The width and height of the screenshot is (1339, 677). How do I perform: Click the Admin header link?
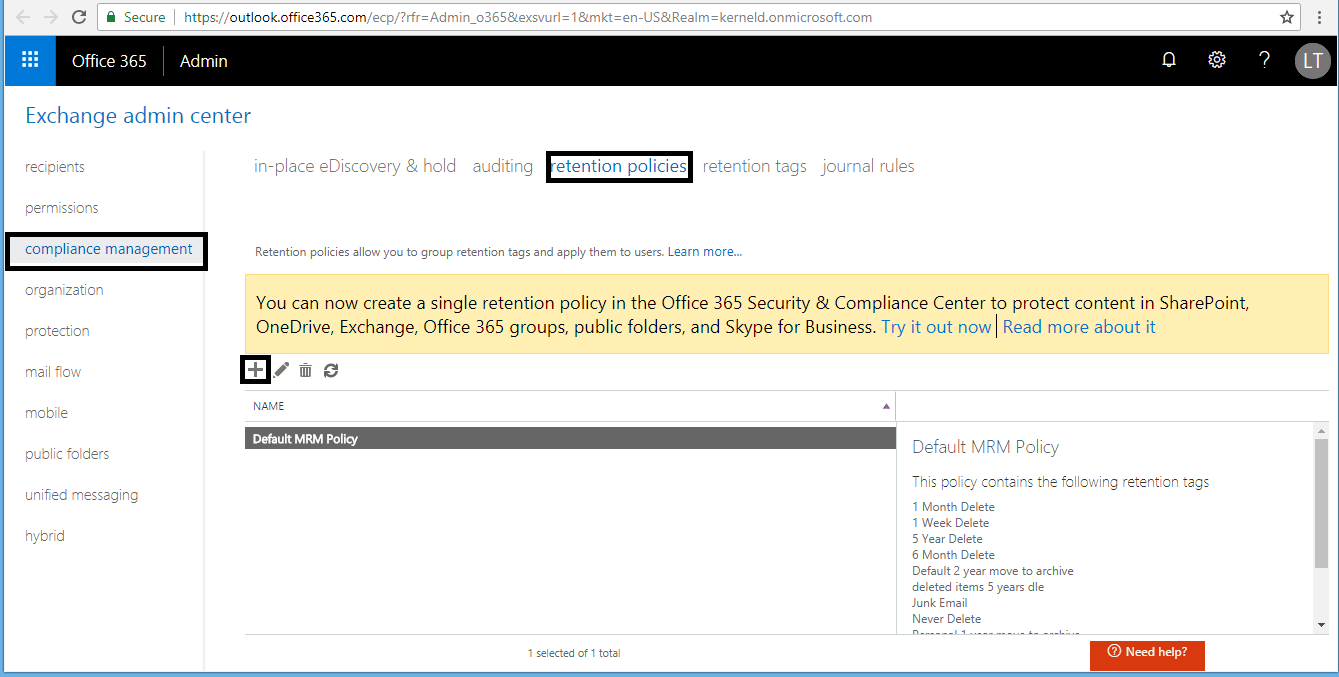(x=204, y=61)
